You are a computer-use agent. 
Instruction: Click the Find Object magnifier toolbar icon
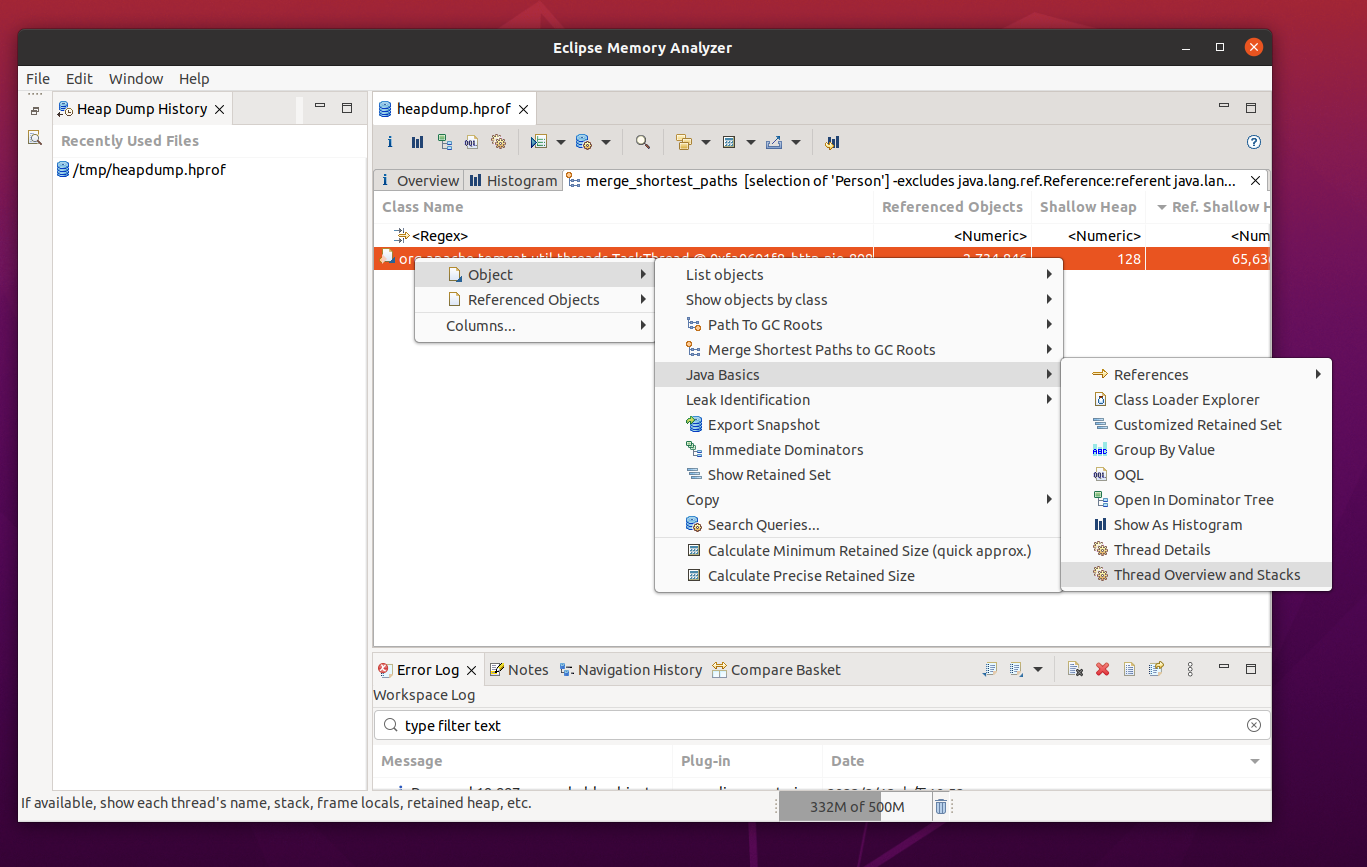click(x=643, y=142)
